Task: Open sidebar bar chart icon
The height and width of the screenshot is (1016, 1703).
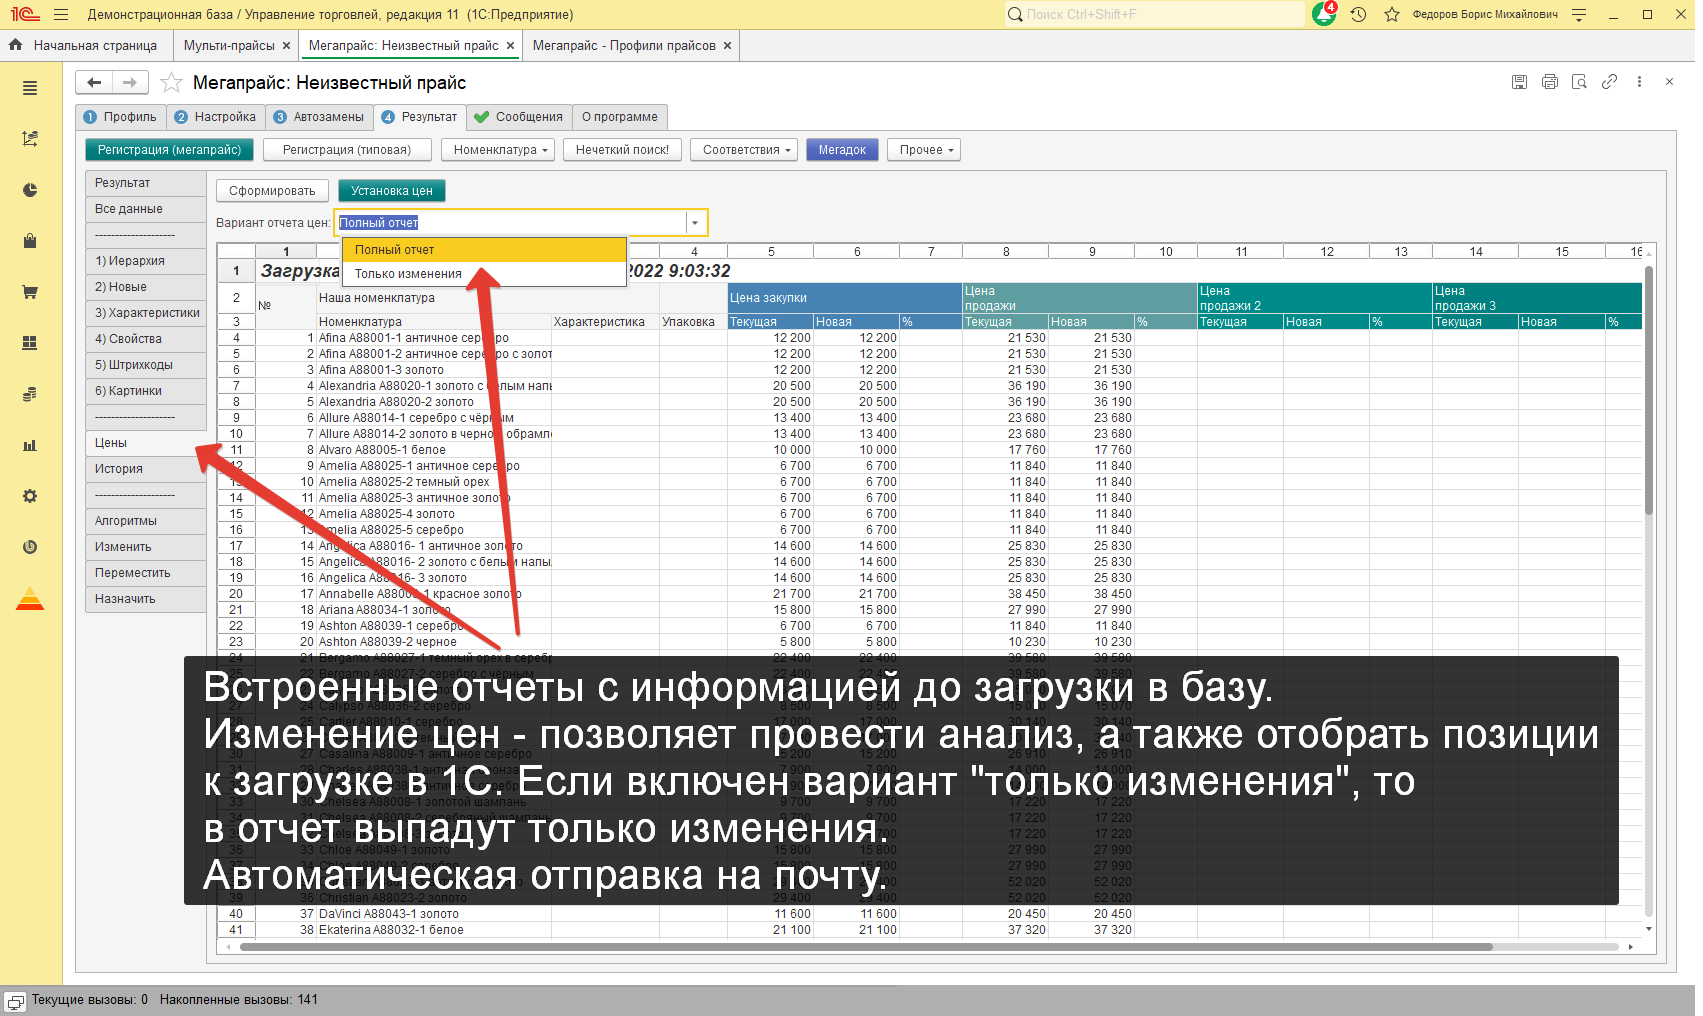Action: [x=30, y=445]
